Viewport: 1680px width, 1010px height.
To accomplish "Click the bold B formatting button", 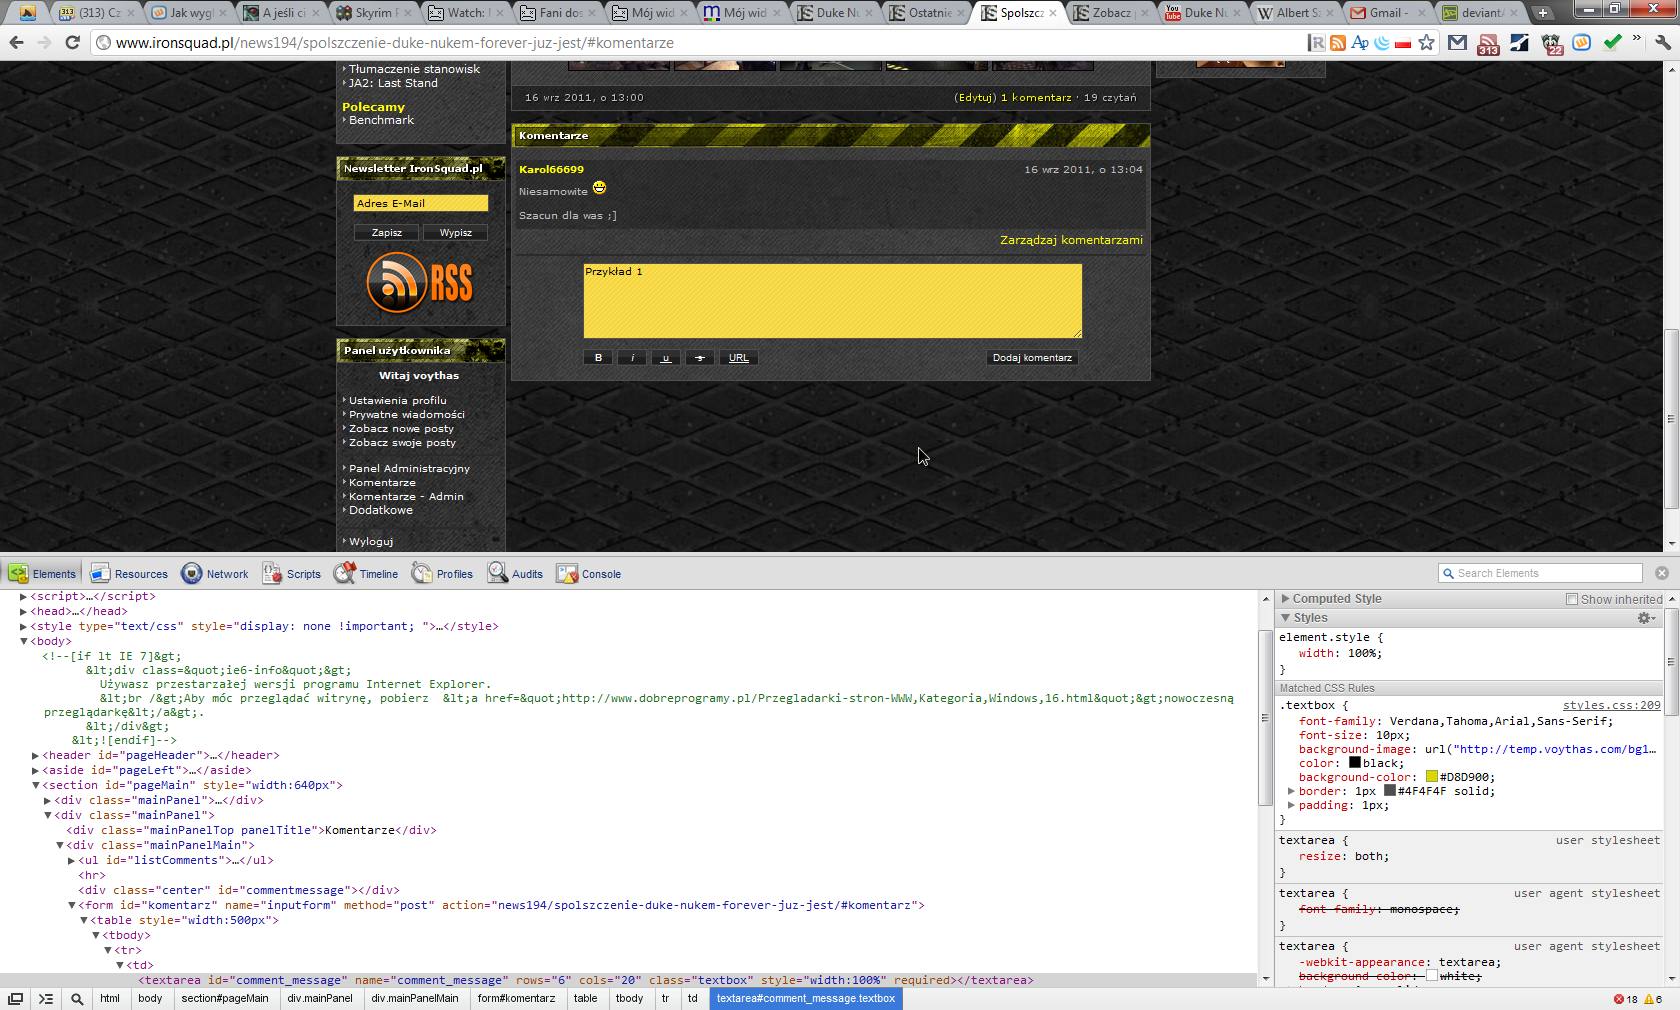I will [x=598, y=357].
